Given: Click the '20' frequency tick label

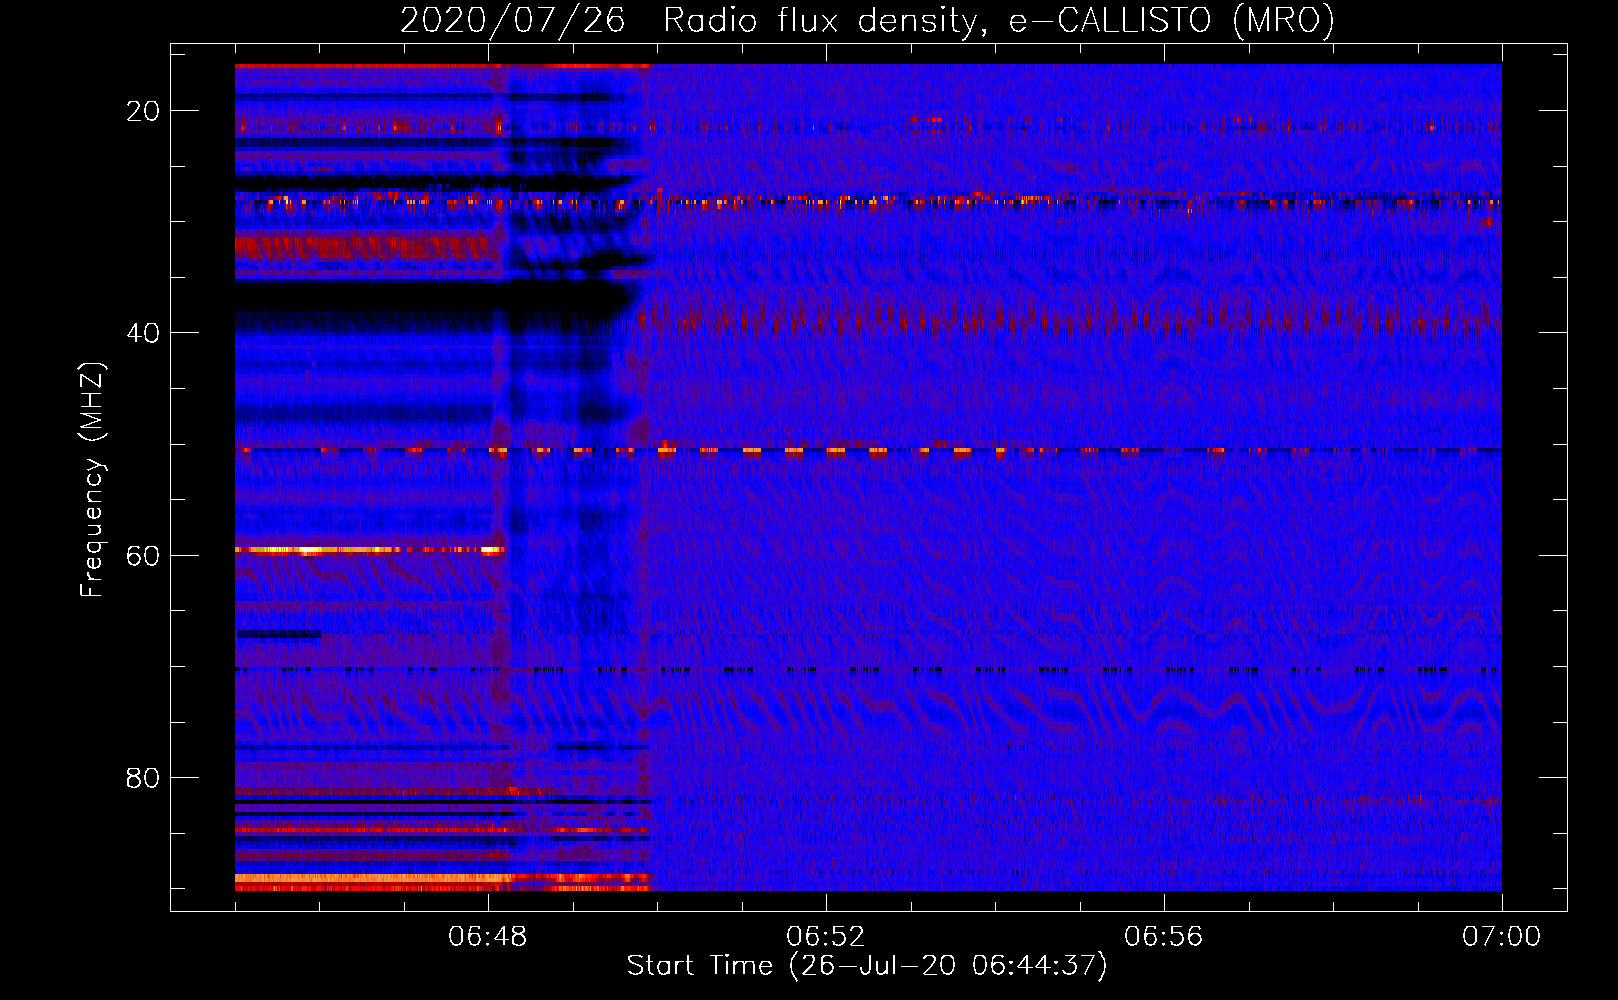Looking at the screenshot, I should tap(143, 111).
